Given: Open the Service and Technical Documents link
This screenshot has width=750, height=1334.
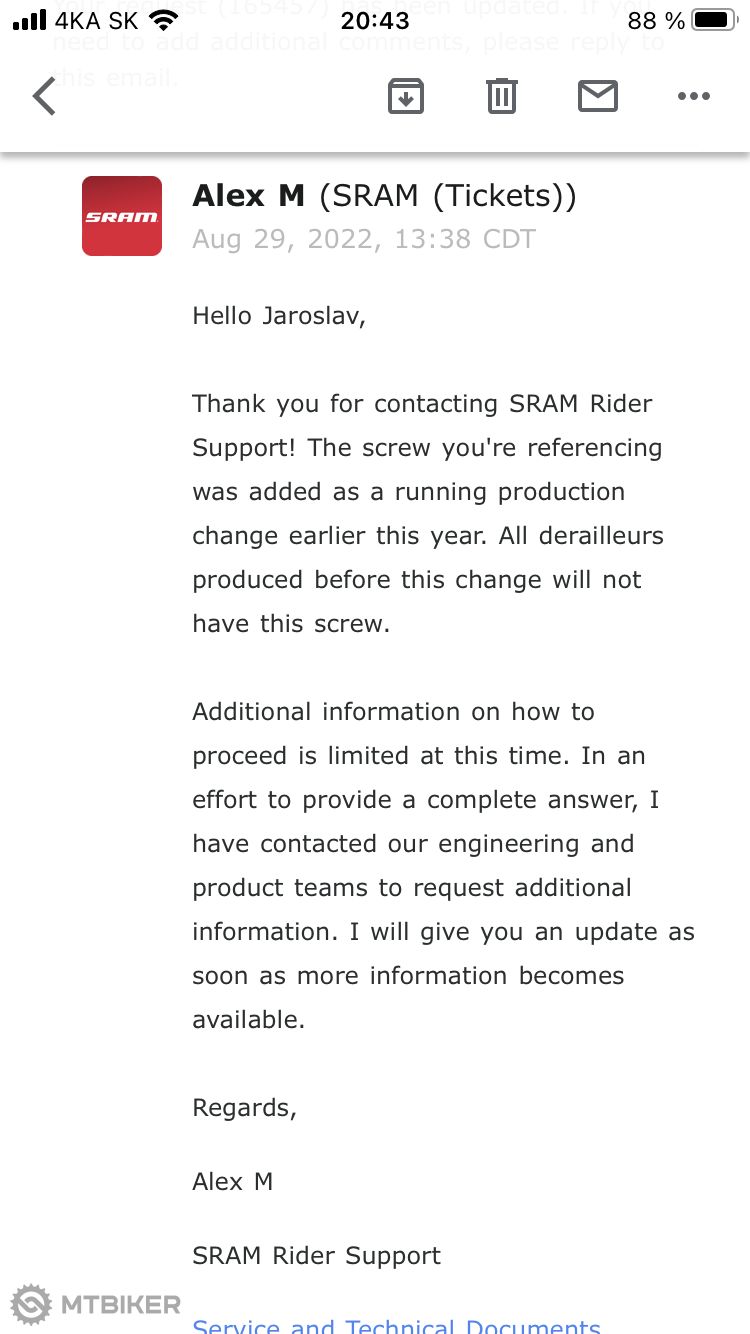Looking at the screenshot, I should [x=396, y=1326].
